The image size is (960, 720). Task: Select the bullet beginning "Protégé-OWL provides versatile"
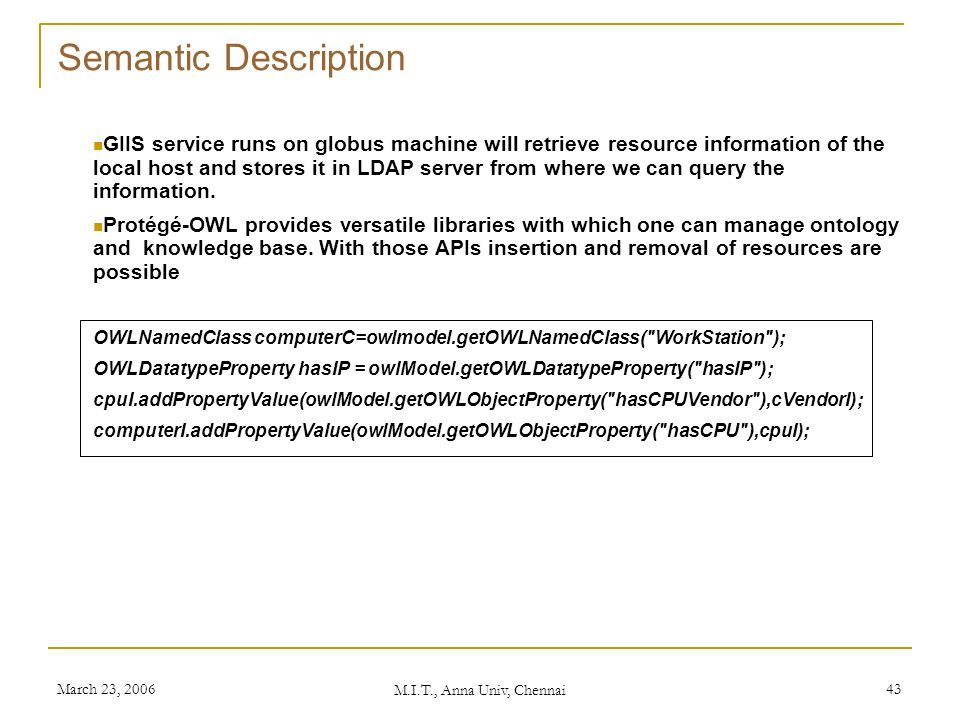coord(496,248)
